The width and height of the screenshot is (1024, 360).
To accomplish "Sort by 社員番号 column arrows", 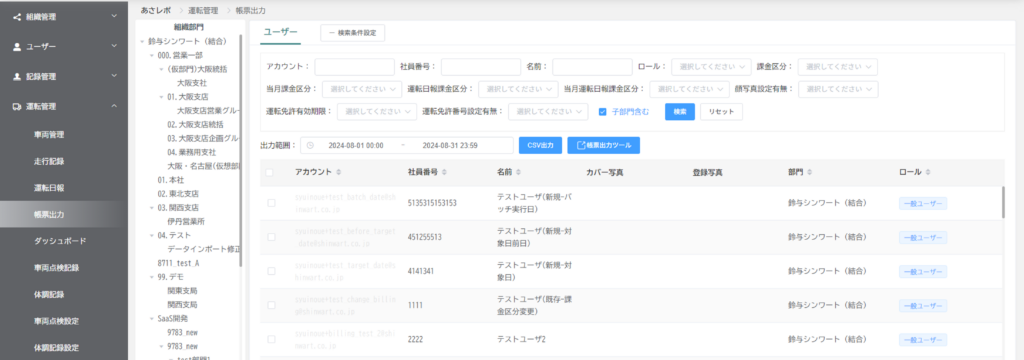I will [x=444, y=172].
